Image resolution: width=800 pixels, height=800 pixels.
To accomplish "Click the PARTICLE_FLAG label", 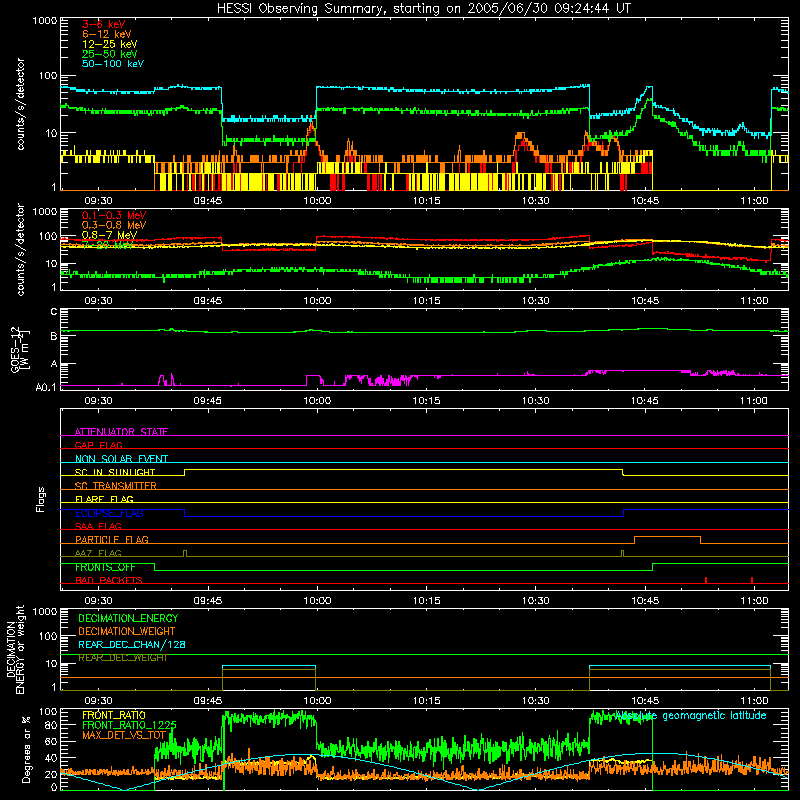I will point(112,540).
